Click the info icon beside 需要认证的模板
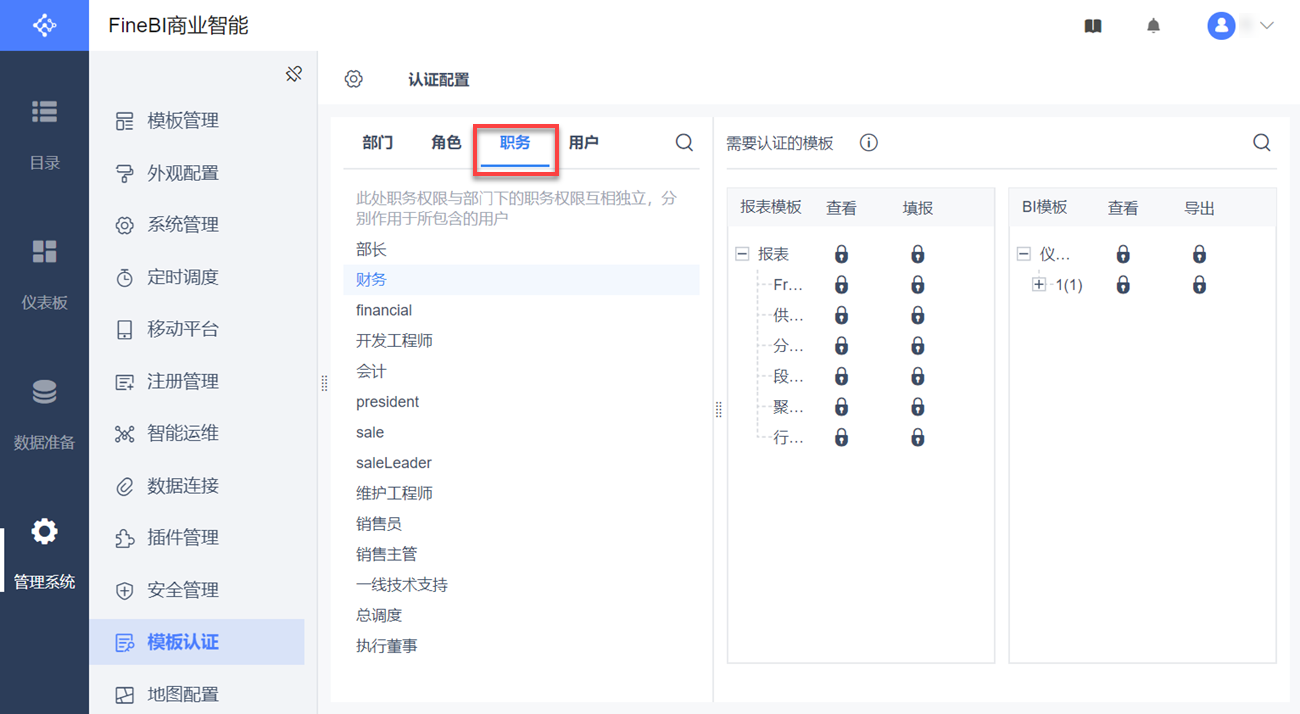This screenshot has height=714, width=1300. [868, 143]
